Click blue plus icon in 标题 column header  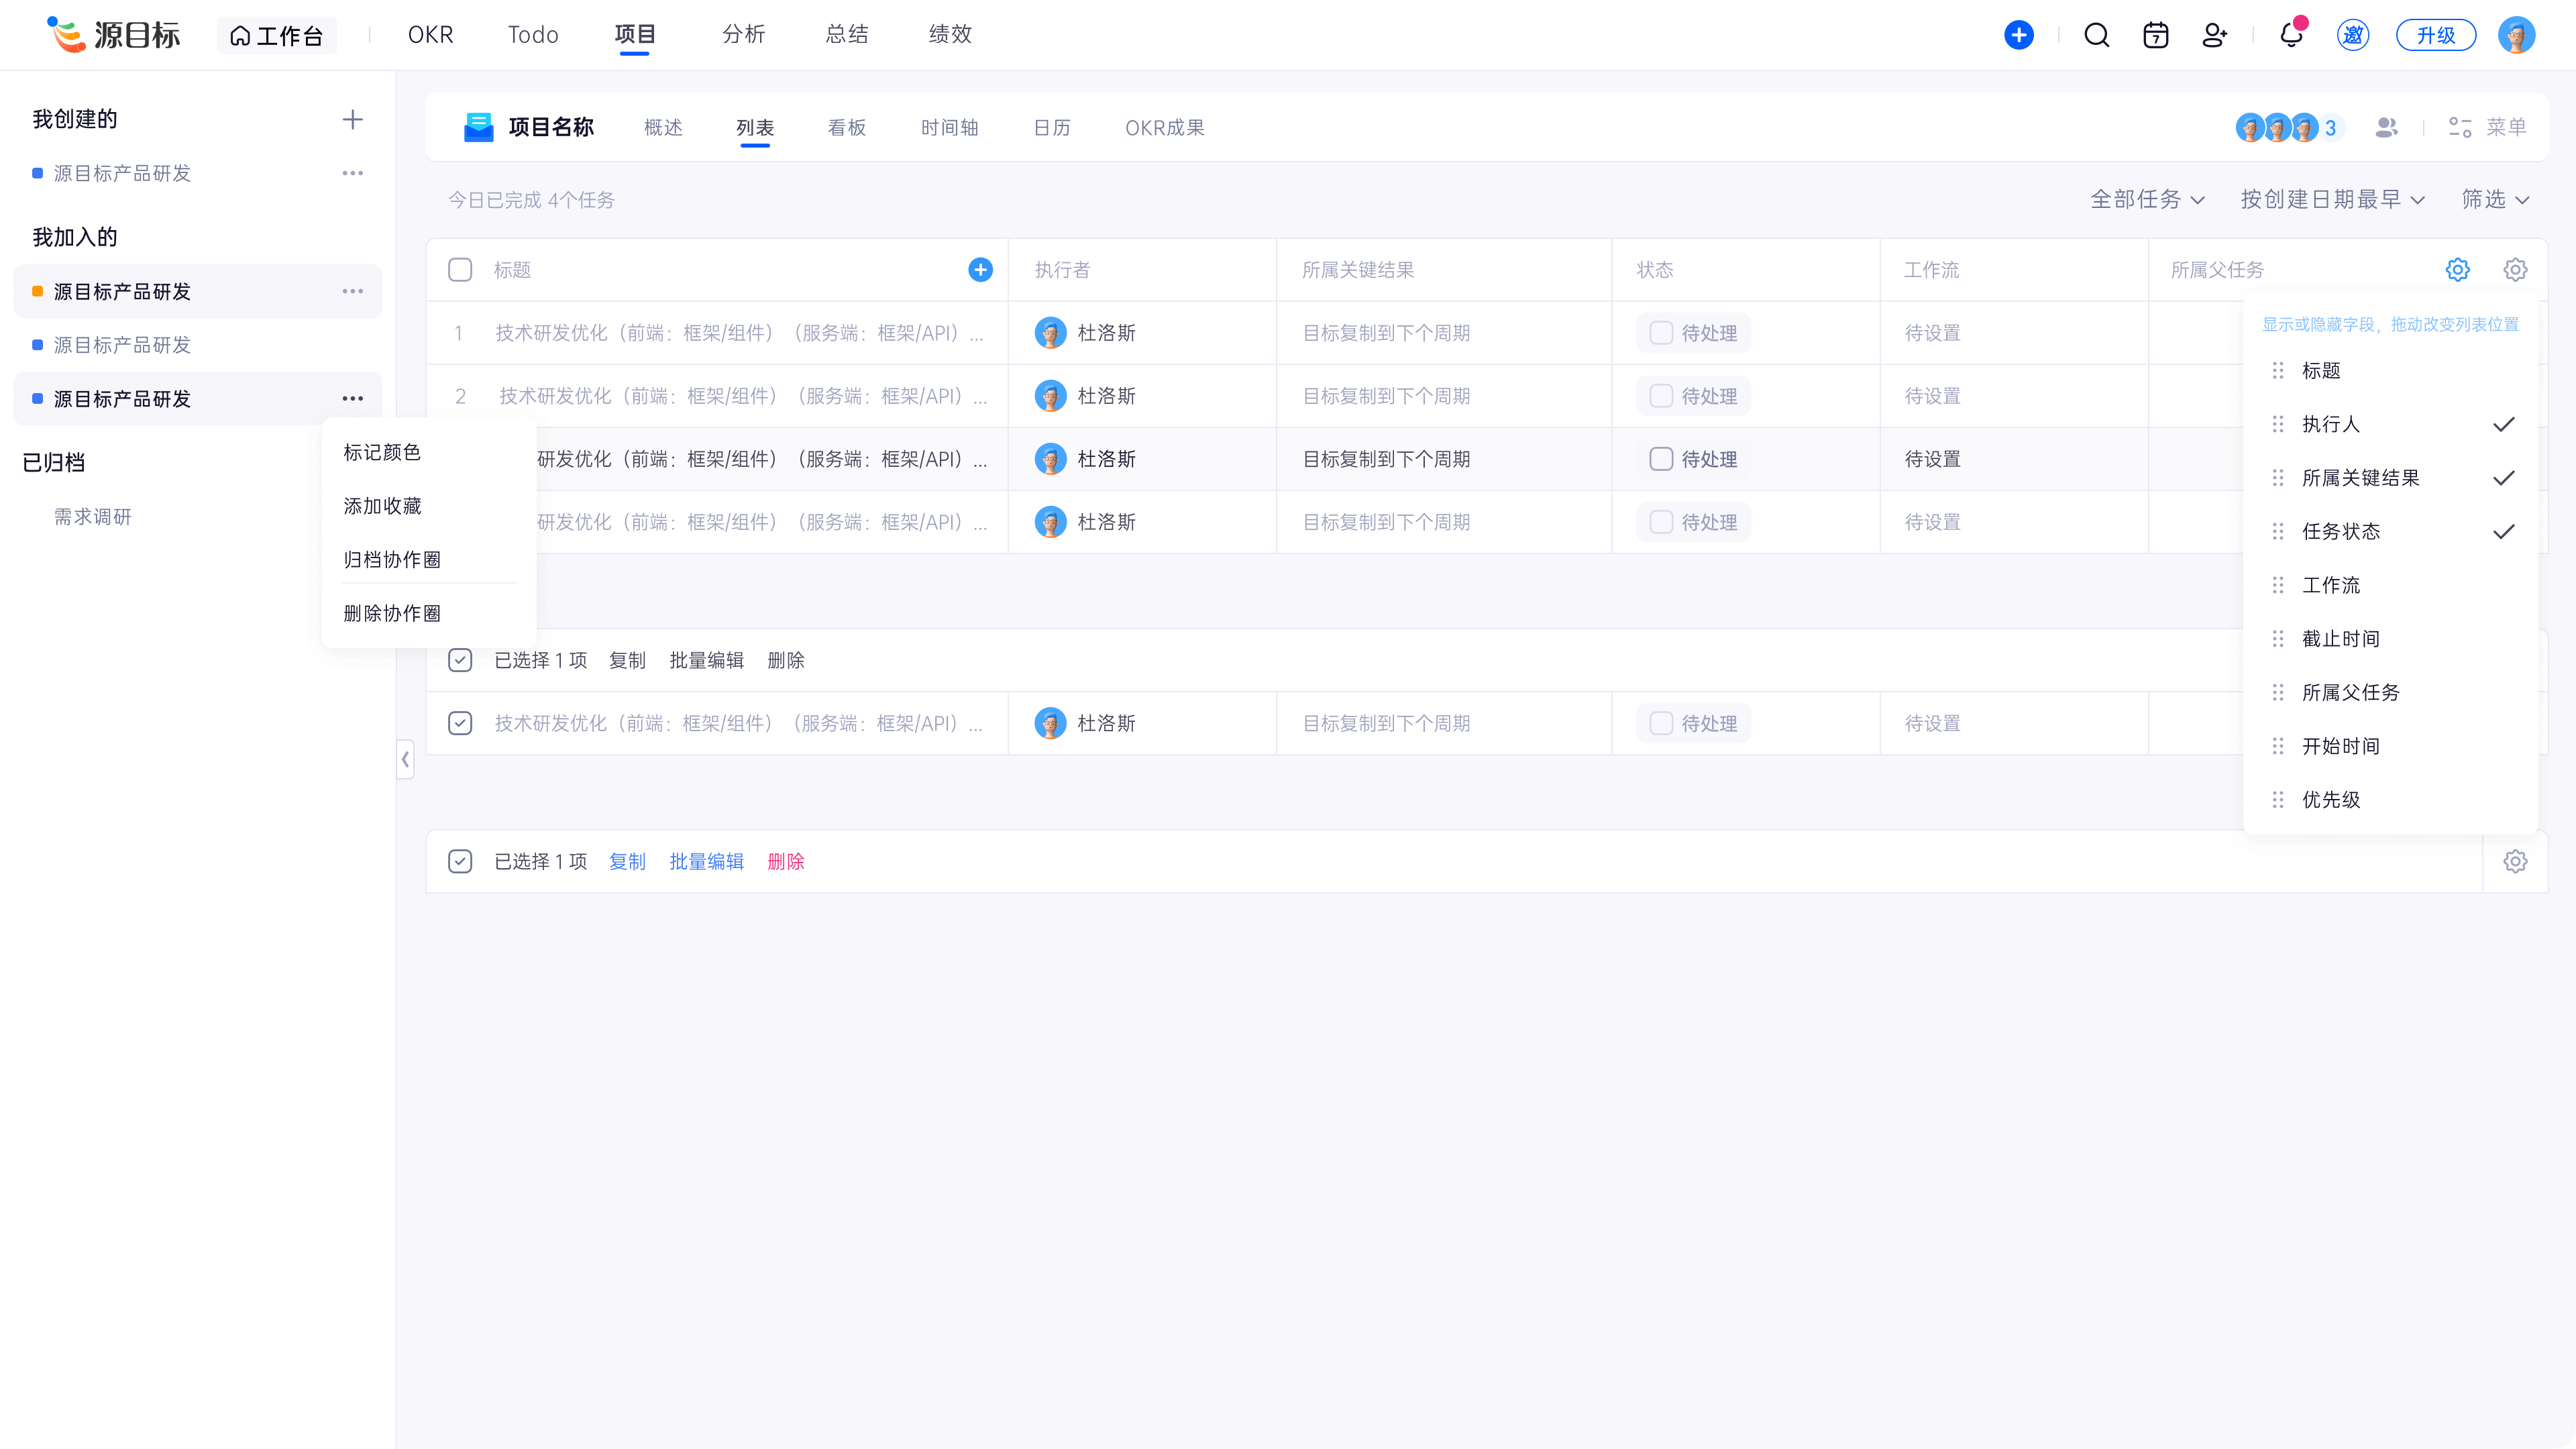click(x=980, y=269)
